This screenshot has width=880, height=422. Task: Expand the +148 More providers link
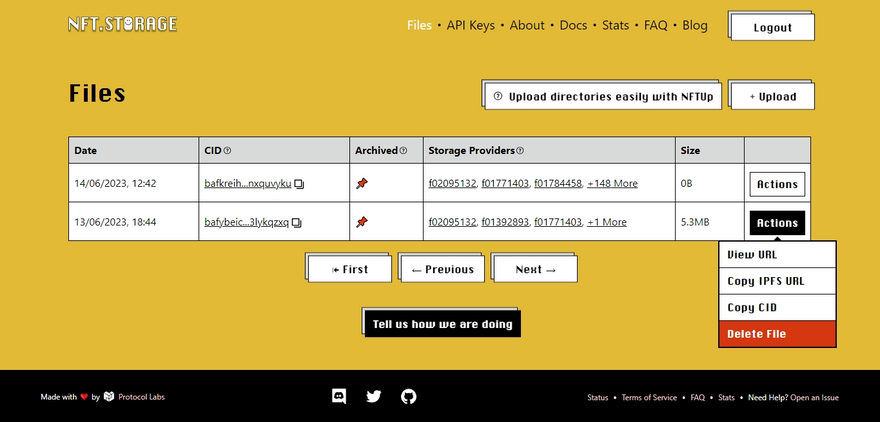612,184
